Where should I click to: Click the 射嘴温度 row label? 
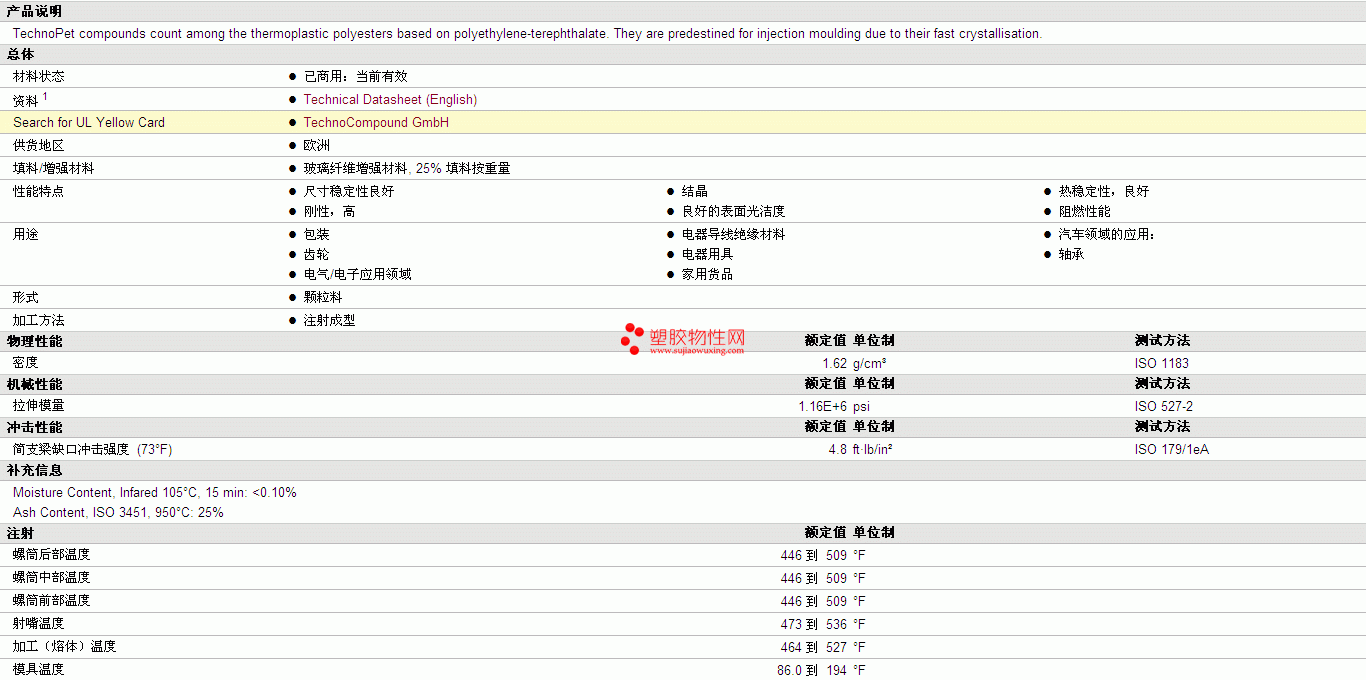pyautogui.click(x=39, y=624)
